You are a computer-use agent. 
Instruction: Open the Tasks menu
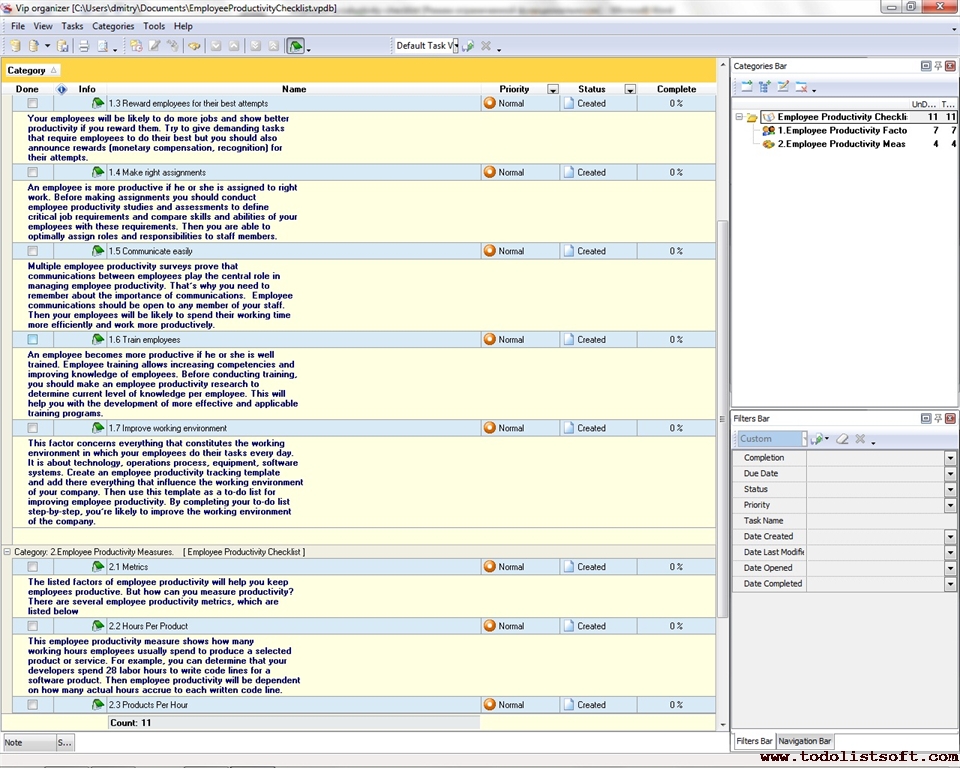click(70, 26)
